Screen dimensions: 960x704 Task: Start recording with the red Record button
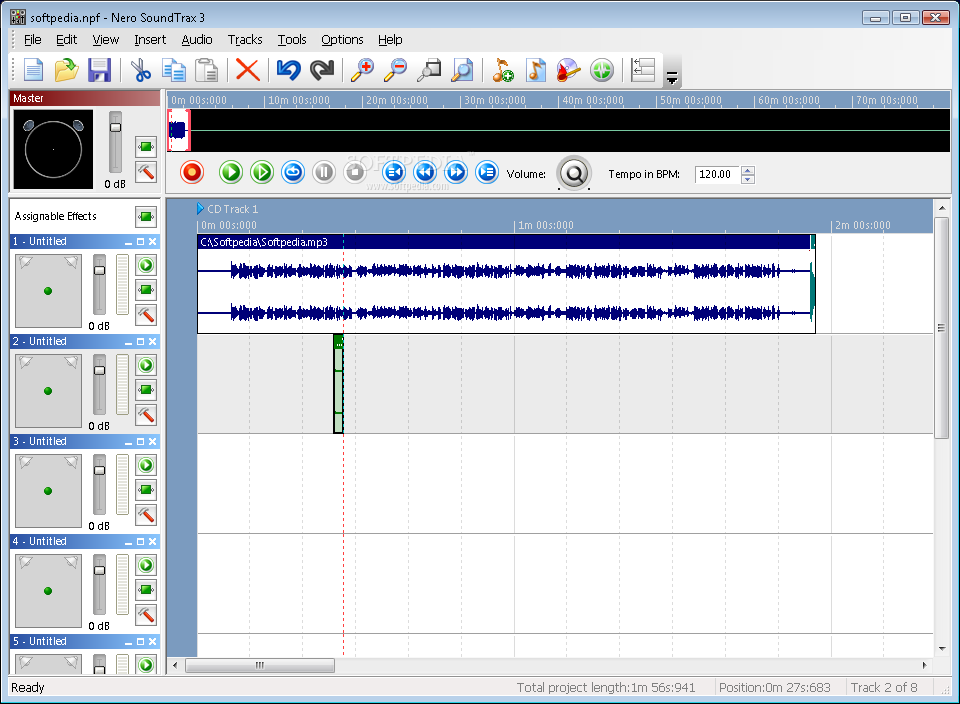tap(192, 172)
